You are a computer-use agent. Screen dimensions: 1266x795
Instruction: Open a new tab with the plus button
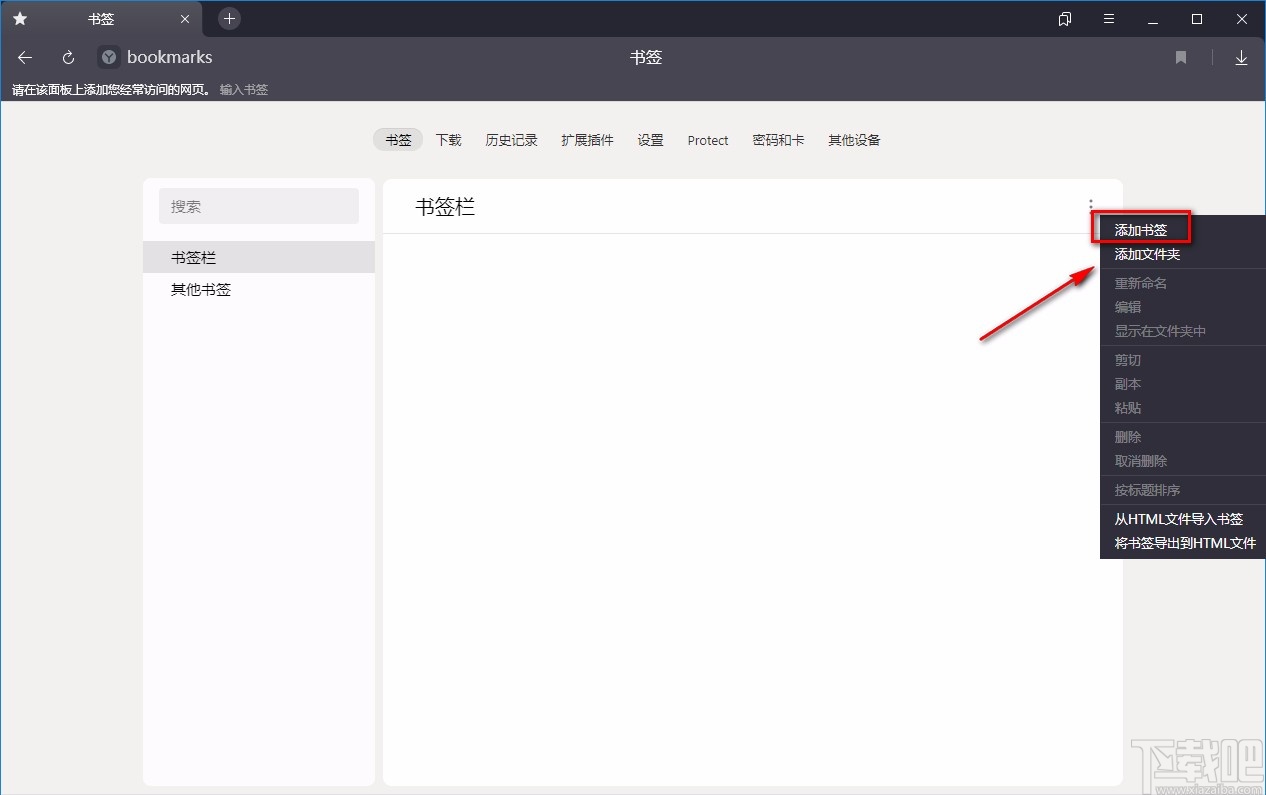pos(229,18)
